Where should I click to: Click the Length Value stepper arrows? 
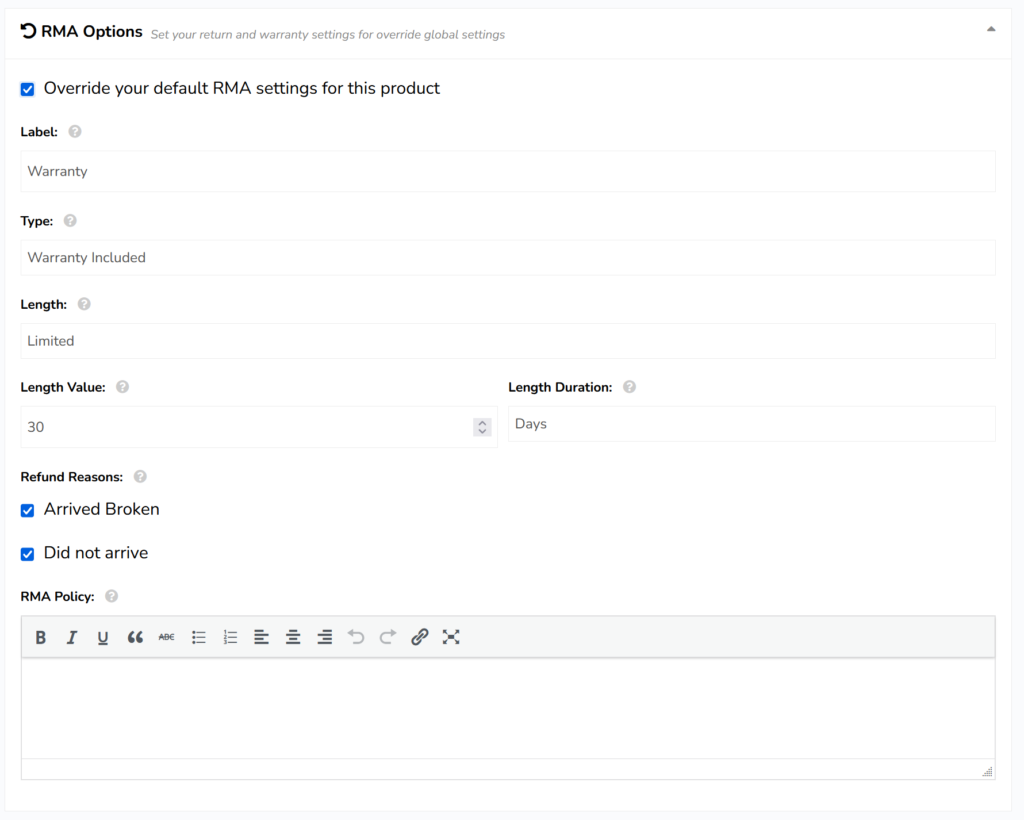(x=482, y=427)
